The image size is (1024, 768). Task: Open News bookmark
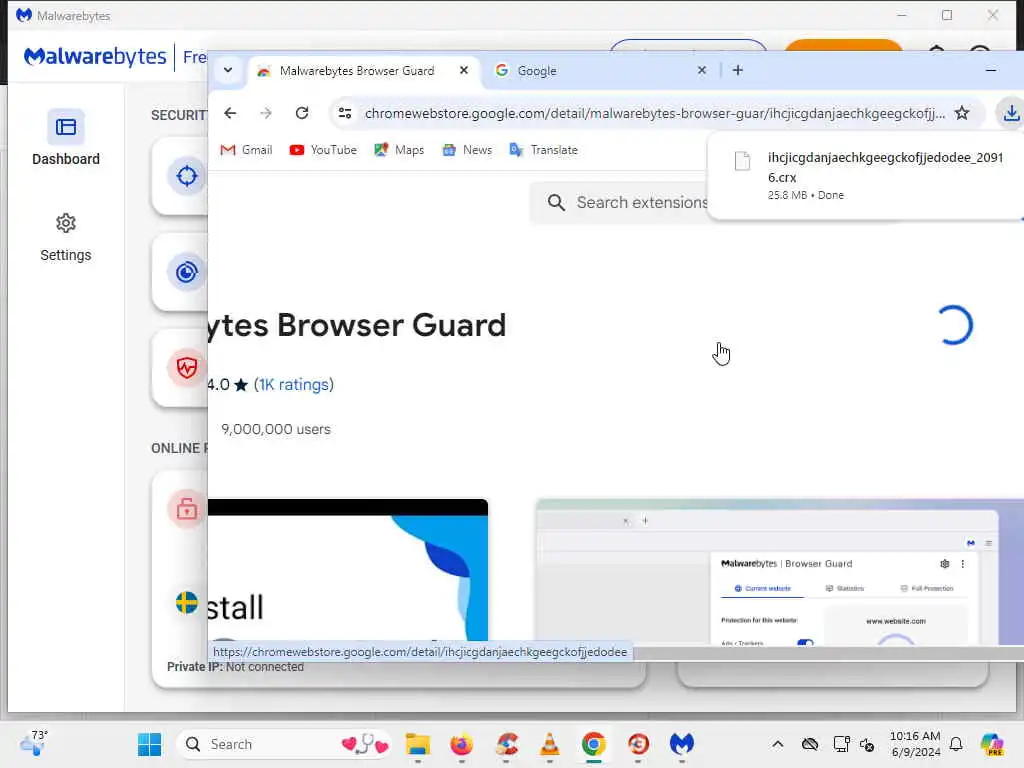click(467, 150)
